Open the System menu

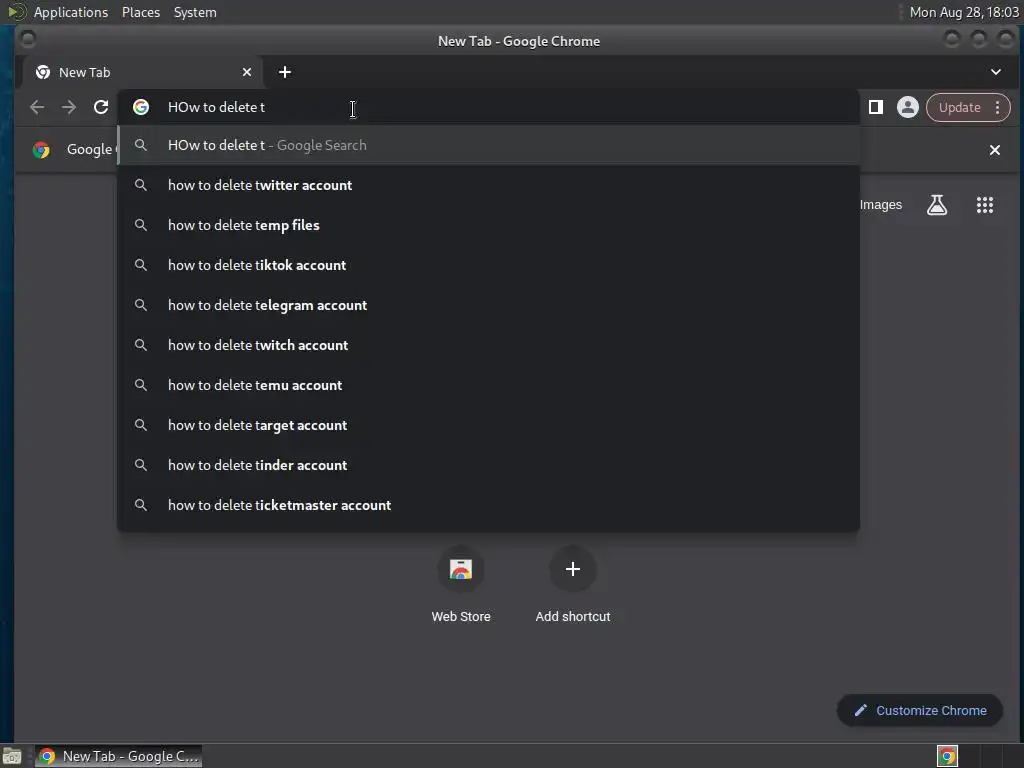(x=195, y=12)
